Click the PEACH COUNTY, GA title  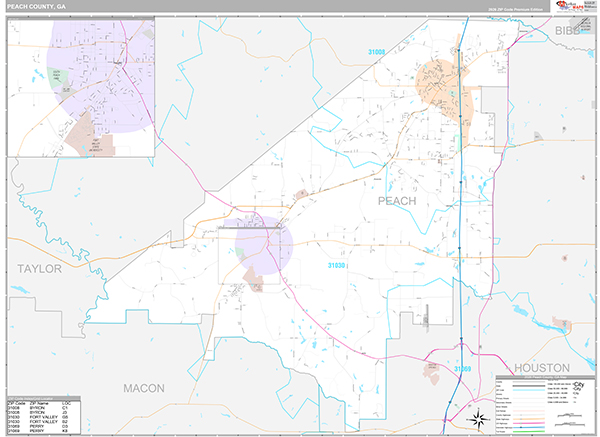pyautogui.click(x=36, y=7)
